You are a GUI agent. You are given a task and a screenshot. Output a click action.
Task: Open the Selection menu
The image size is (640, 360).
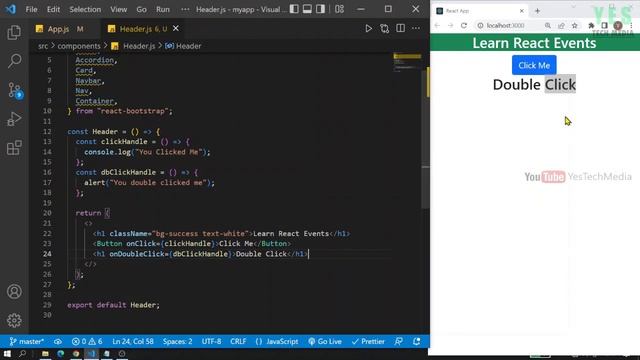[85, 9]
